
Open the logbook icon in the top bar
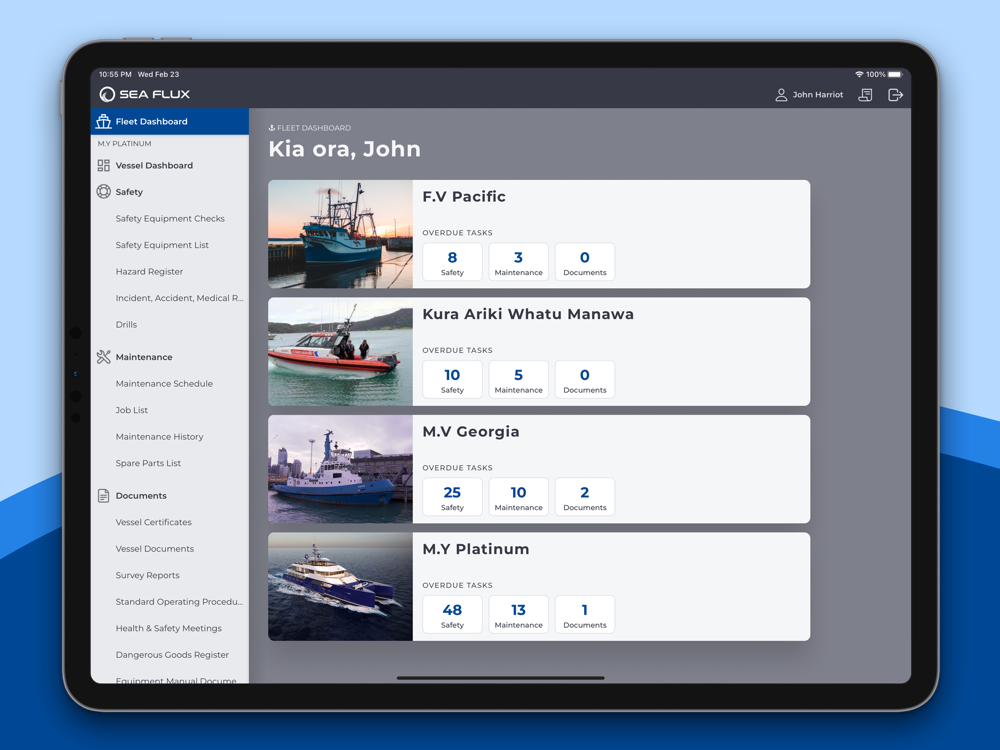pos(865,95)
